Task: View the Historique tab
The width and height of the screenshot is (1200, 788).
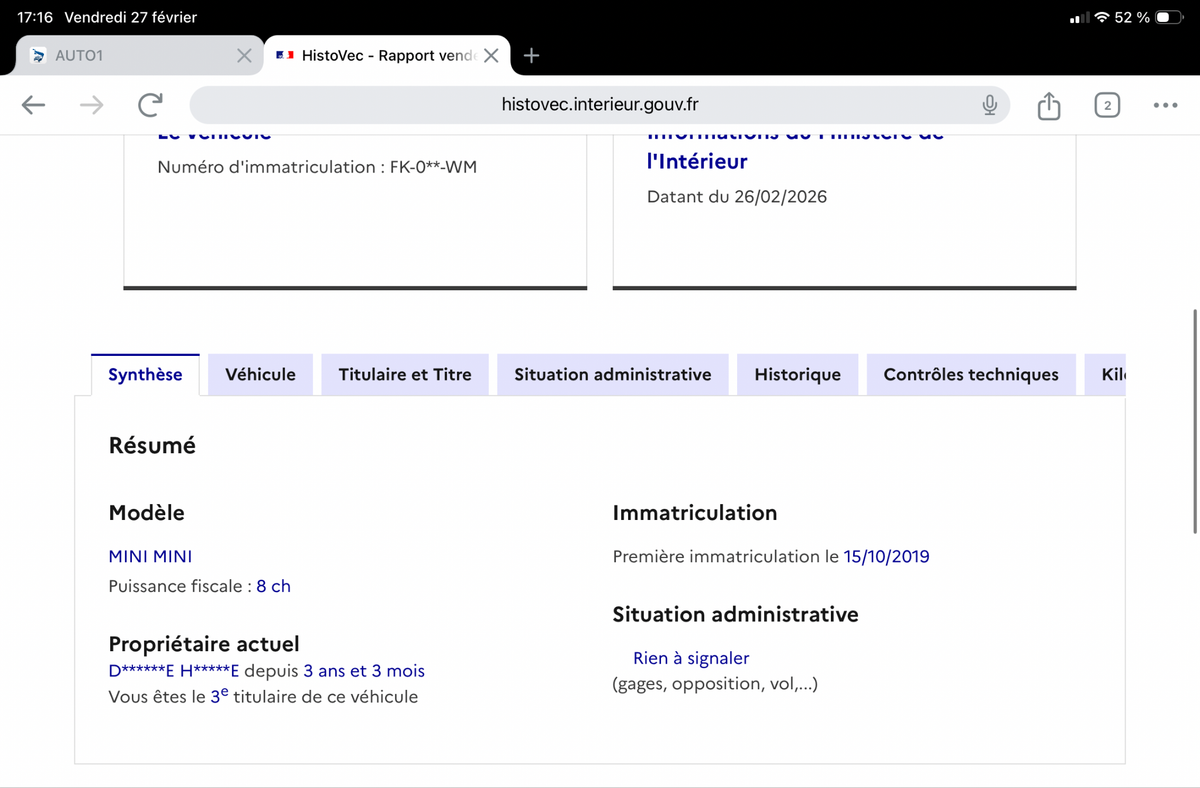Action: tap(797, 375)
